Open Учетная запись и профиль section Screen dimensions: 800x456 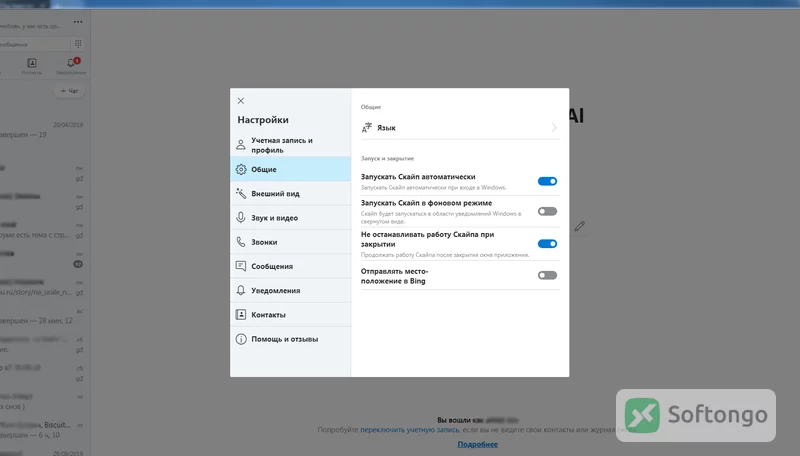(290, 145)
